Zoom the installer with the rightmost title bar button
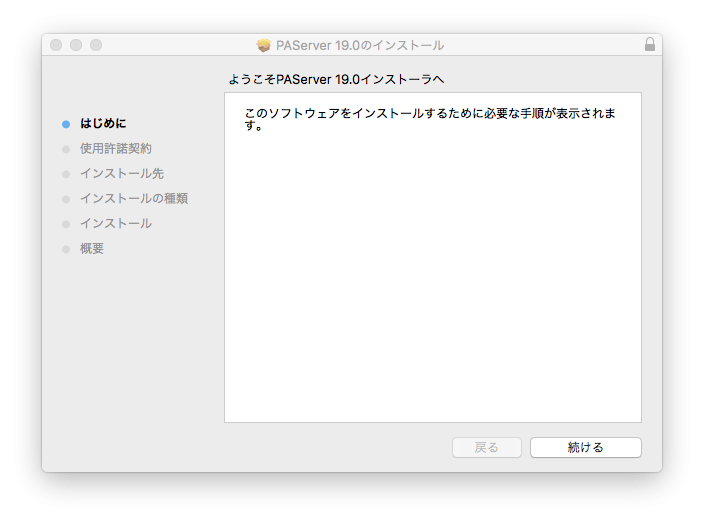Viewport: 704px width, 522px height. pyautogui.click(x=96, y=45)
